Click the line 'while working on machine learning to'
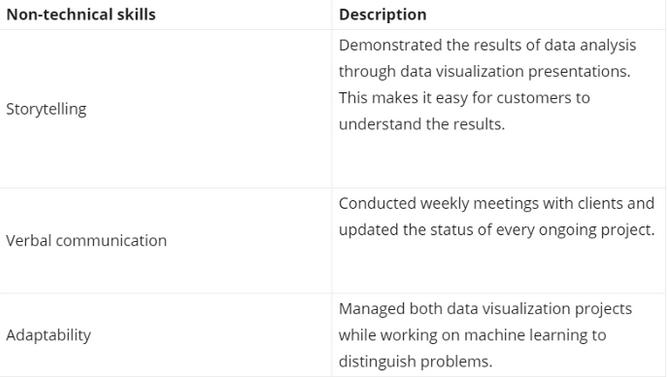 click(x=473, y=335)
